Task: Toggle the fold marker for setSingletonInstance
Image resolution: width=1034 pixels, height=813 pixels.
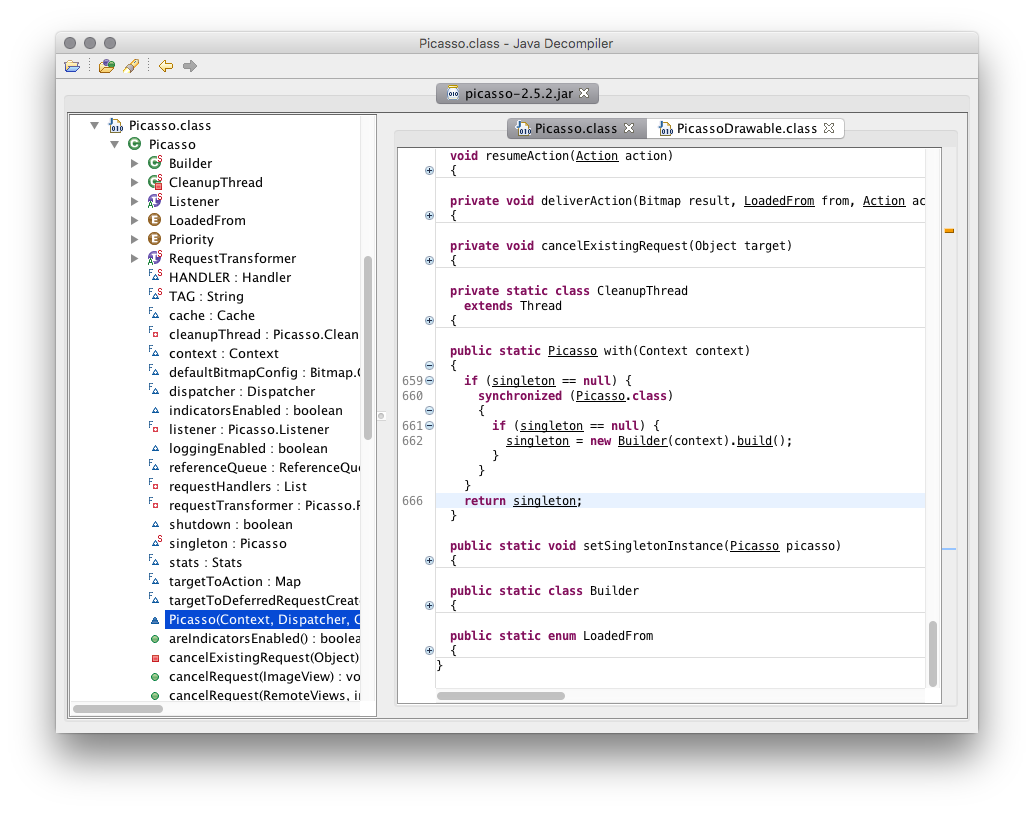Action: pyautogui.click(x=429, y=560)
